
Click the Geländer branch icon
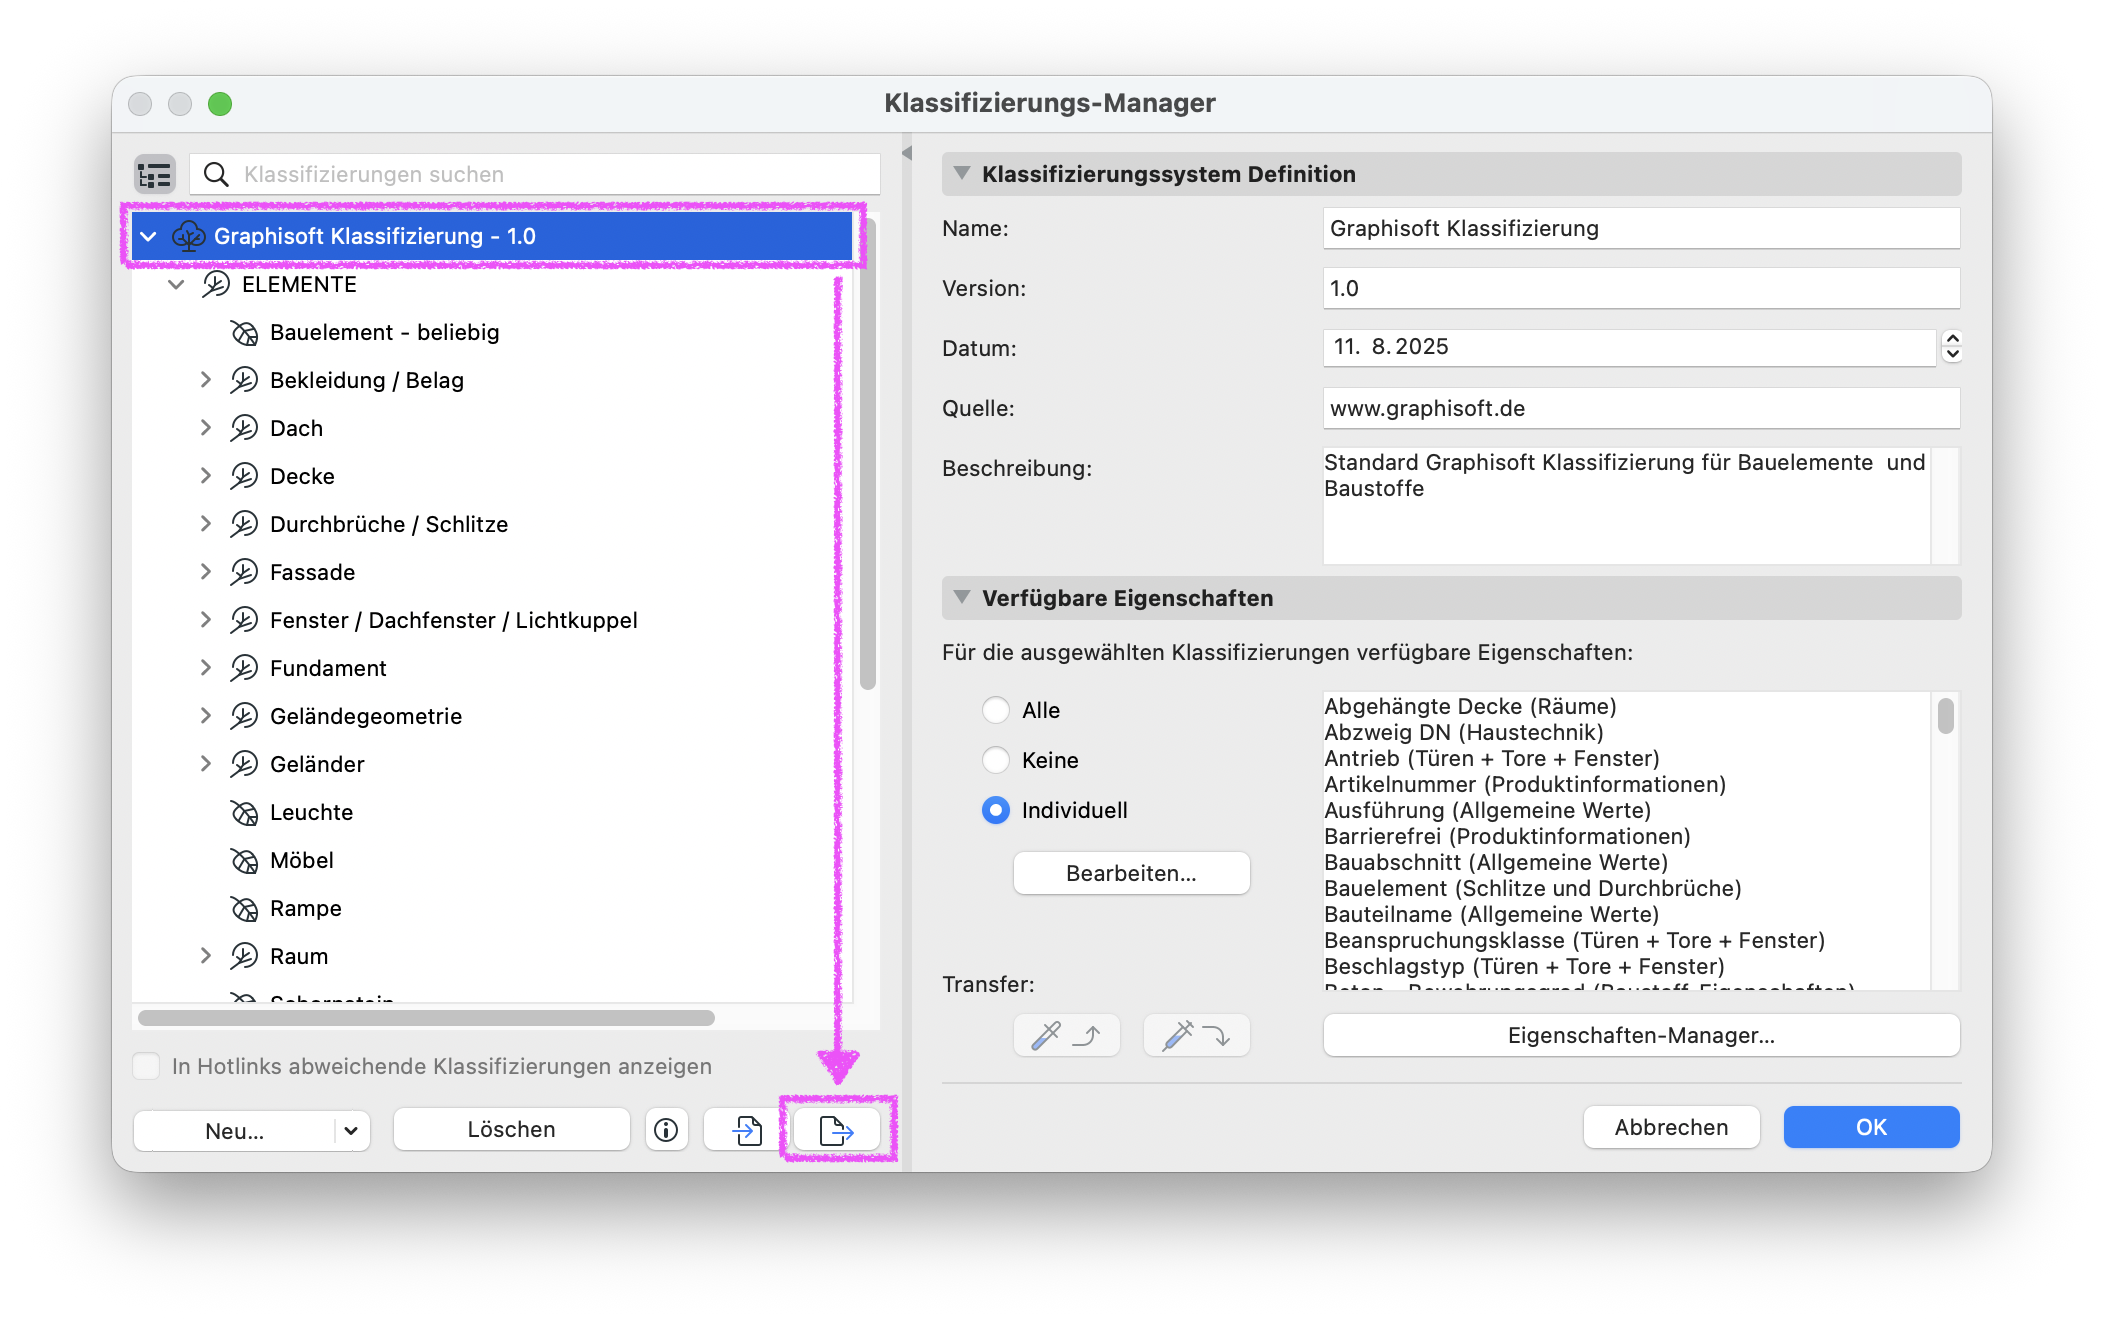point(244,765)
